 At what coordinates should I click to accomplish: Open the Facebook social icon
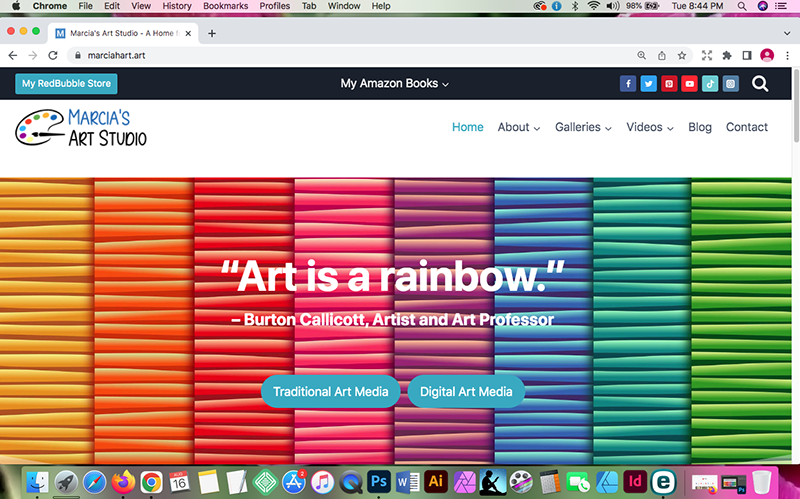[x=628, y=84]
